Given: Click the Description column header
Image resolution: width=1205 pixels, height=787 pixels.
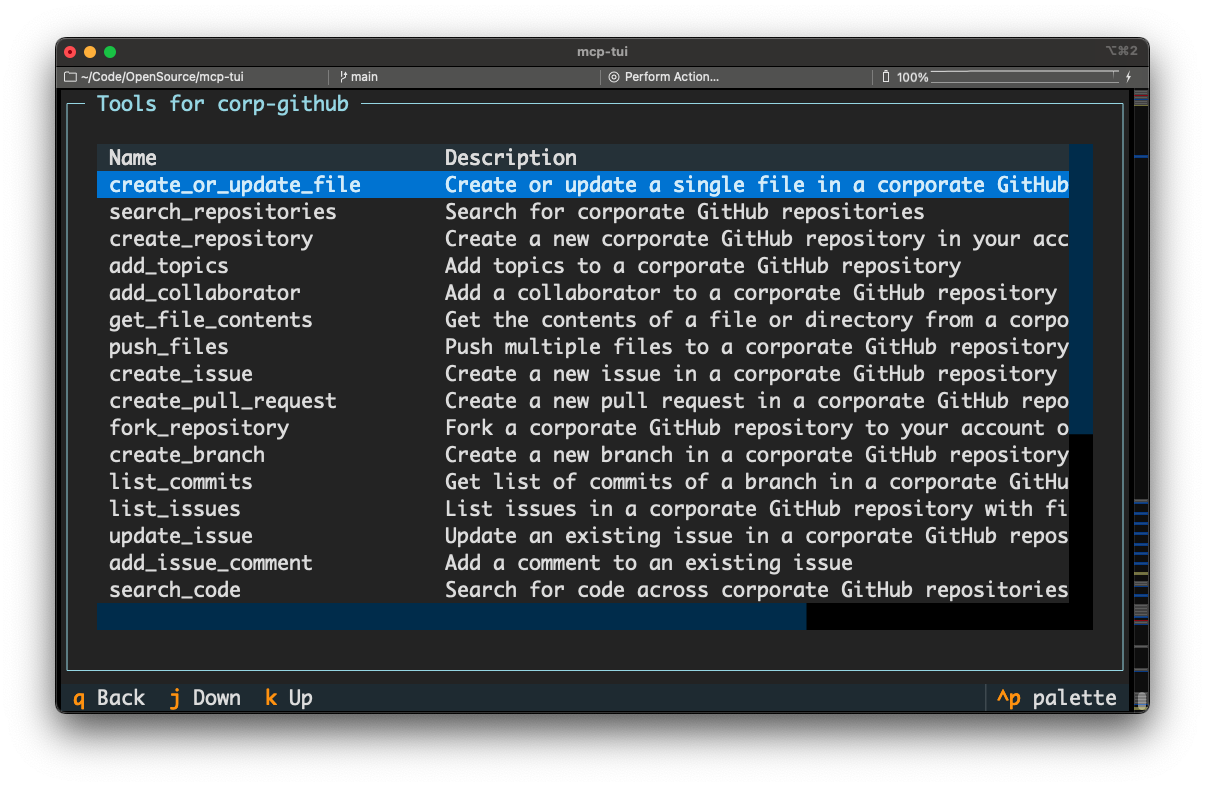Looking at the screenshot, I should [x=510, y=157].
